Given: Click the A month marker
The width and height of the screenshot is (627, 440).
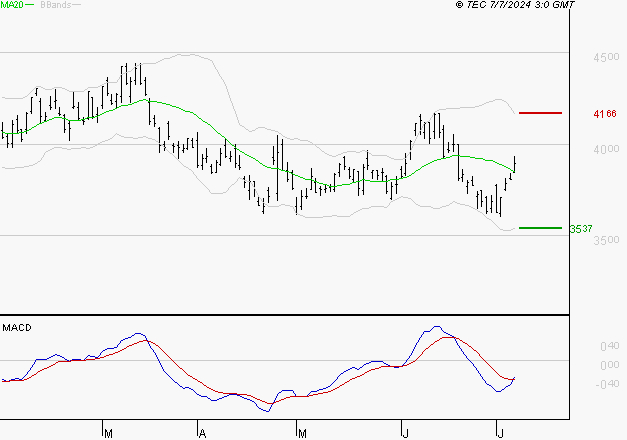Looking at the screenshot, I should tap(202, 434).
